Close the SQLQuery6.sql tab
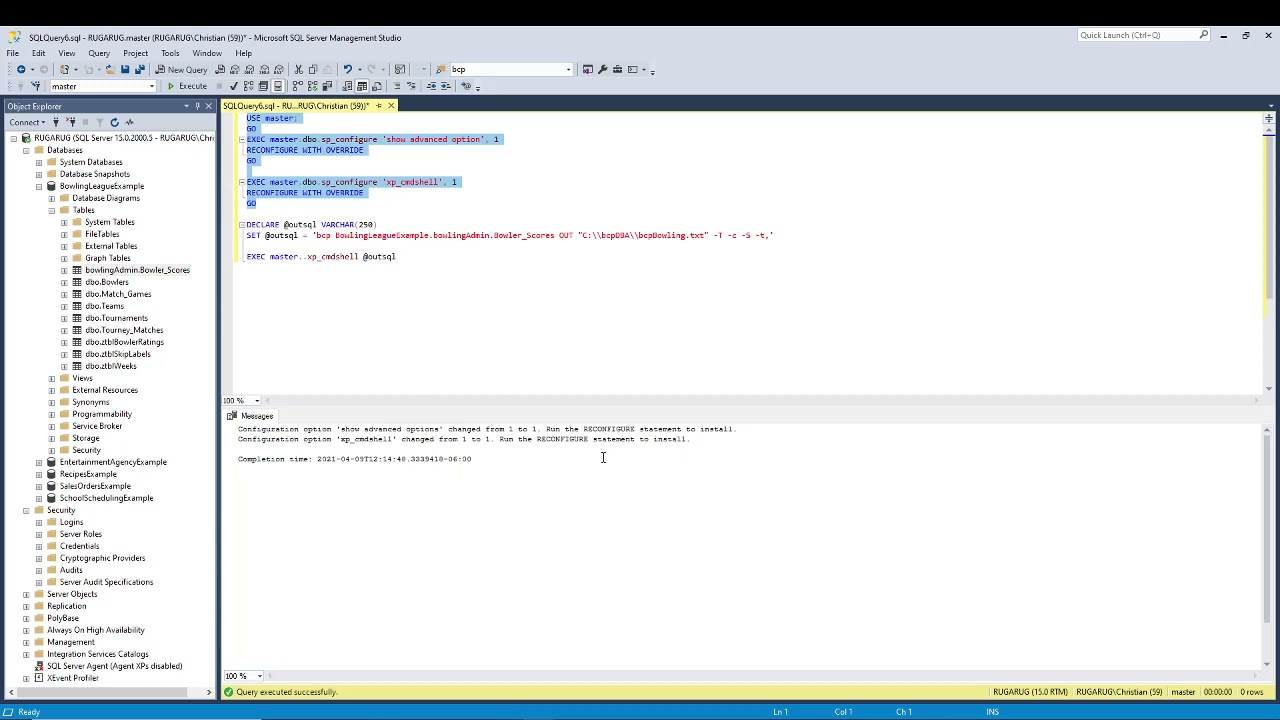 tap(390, 106)
